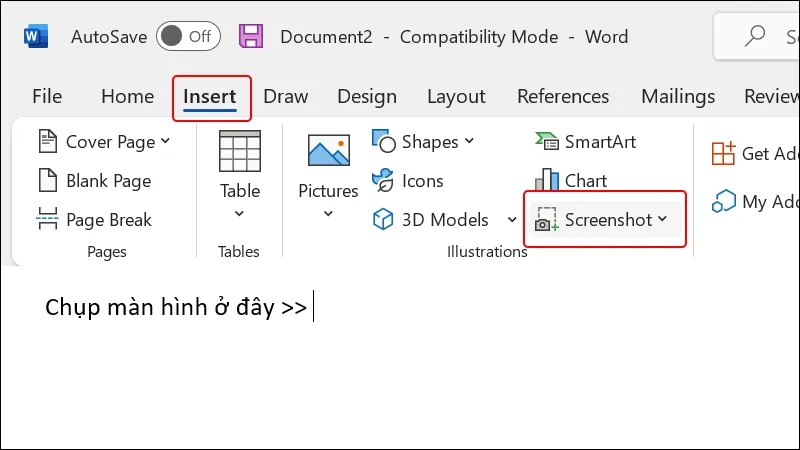800x450 pixels.
Task: Insert a Blank Page via its label
Action: [x=109, y=181]
